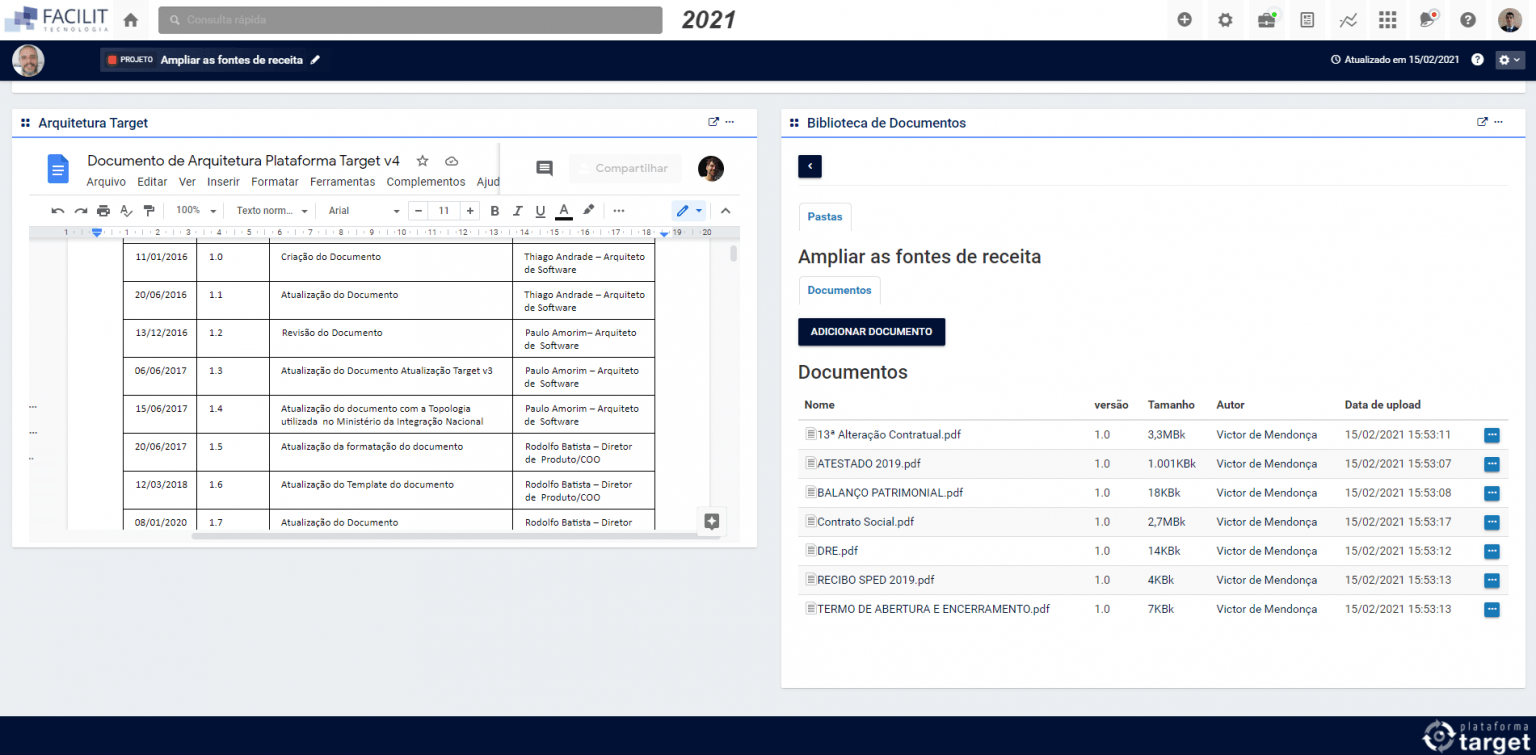This screenshot has height=755, width=1536.
Task: Open the zoom level 100% dropdown
Action: point(193,210)
